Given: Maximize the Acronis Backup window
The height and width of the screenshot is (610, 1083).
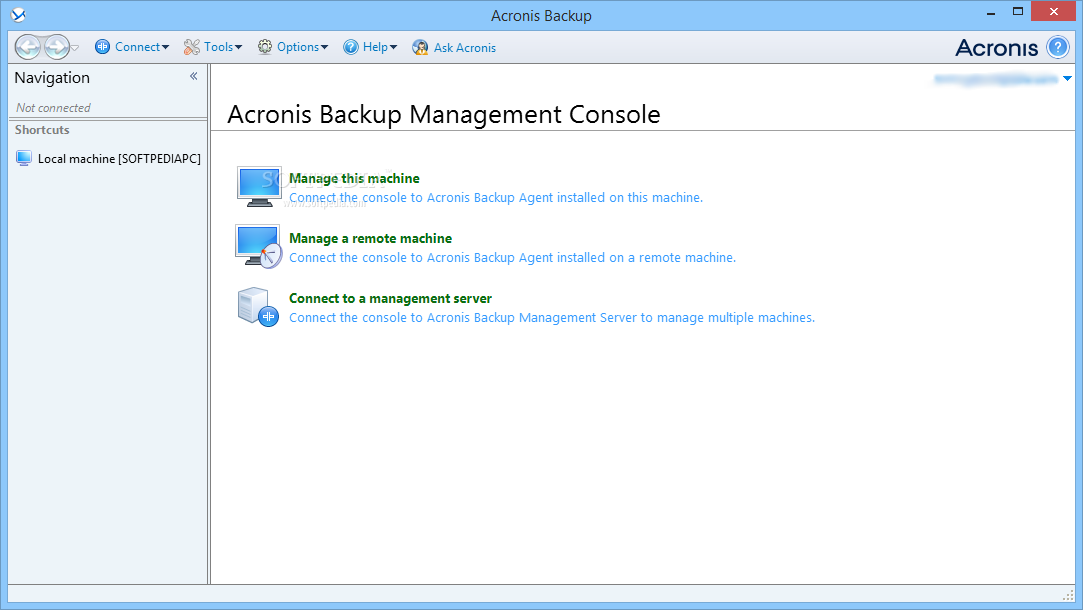Looking at the screenshot, I should [x=1017, y=12].
